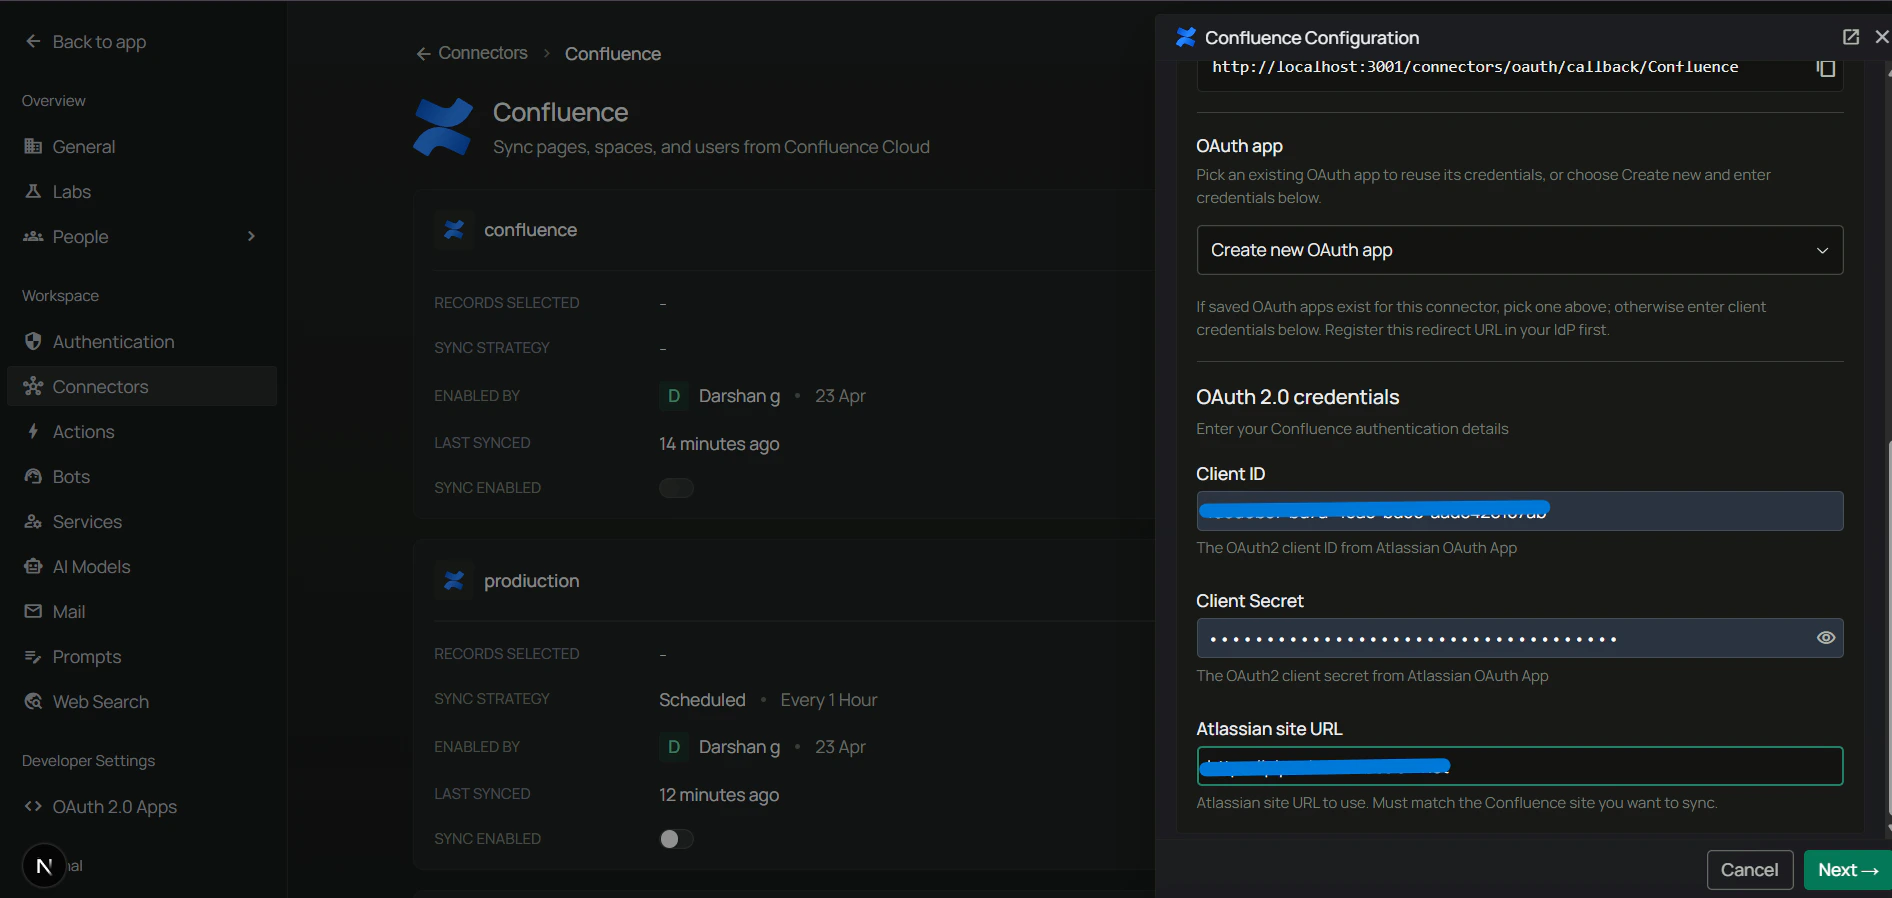Open the Create new OAuth app dropdown
Viewport: 1892px width, 898px height.
point(1519,250)
